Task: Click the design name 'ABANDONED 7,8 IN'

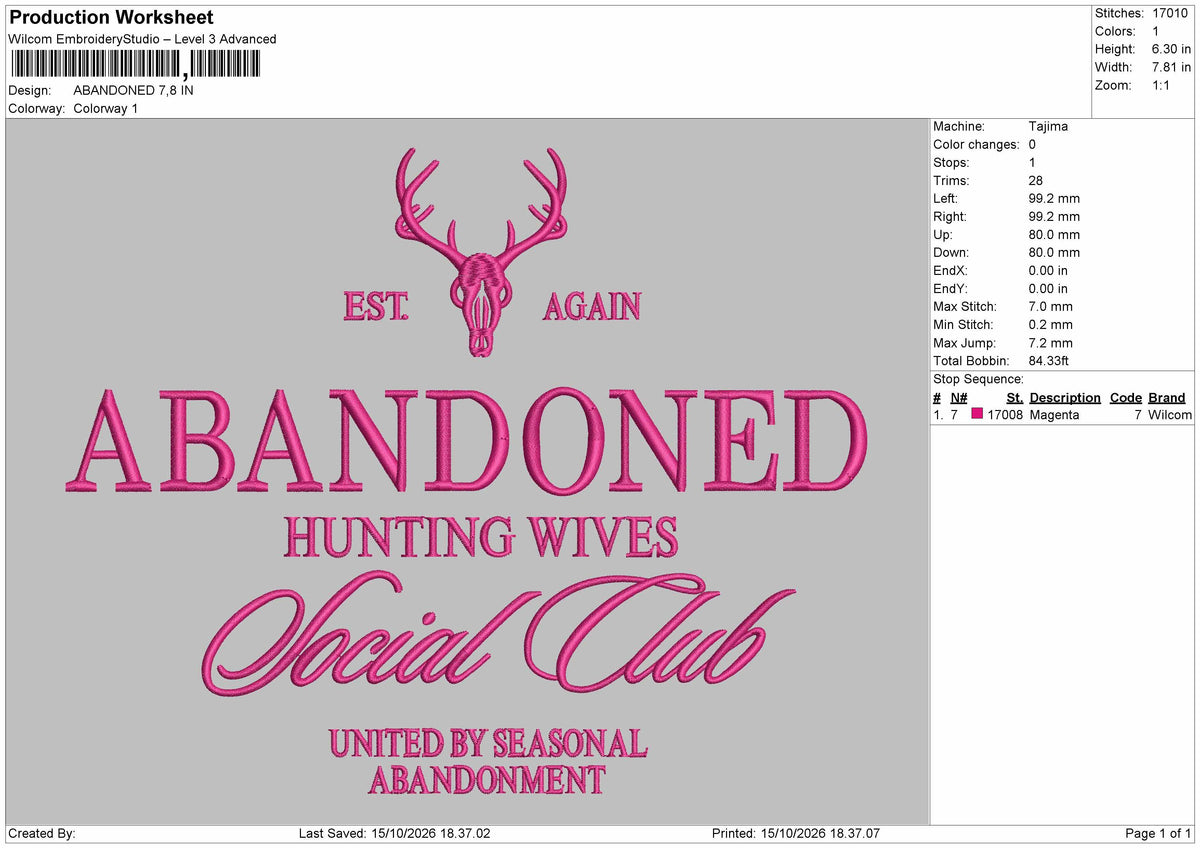Action: [134, 90]
